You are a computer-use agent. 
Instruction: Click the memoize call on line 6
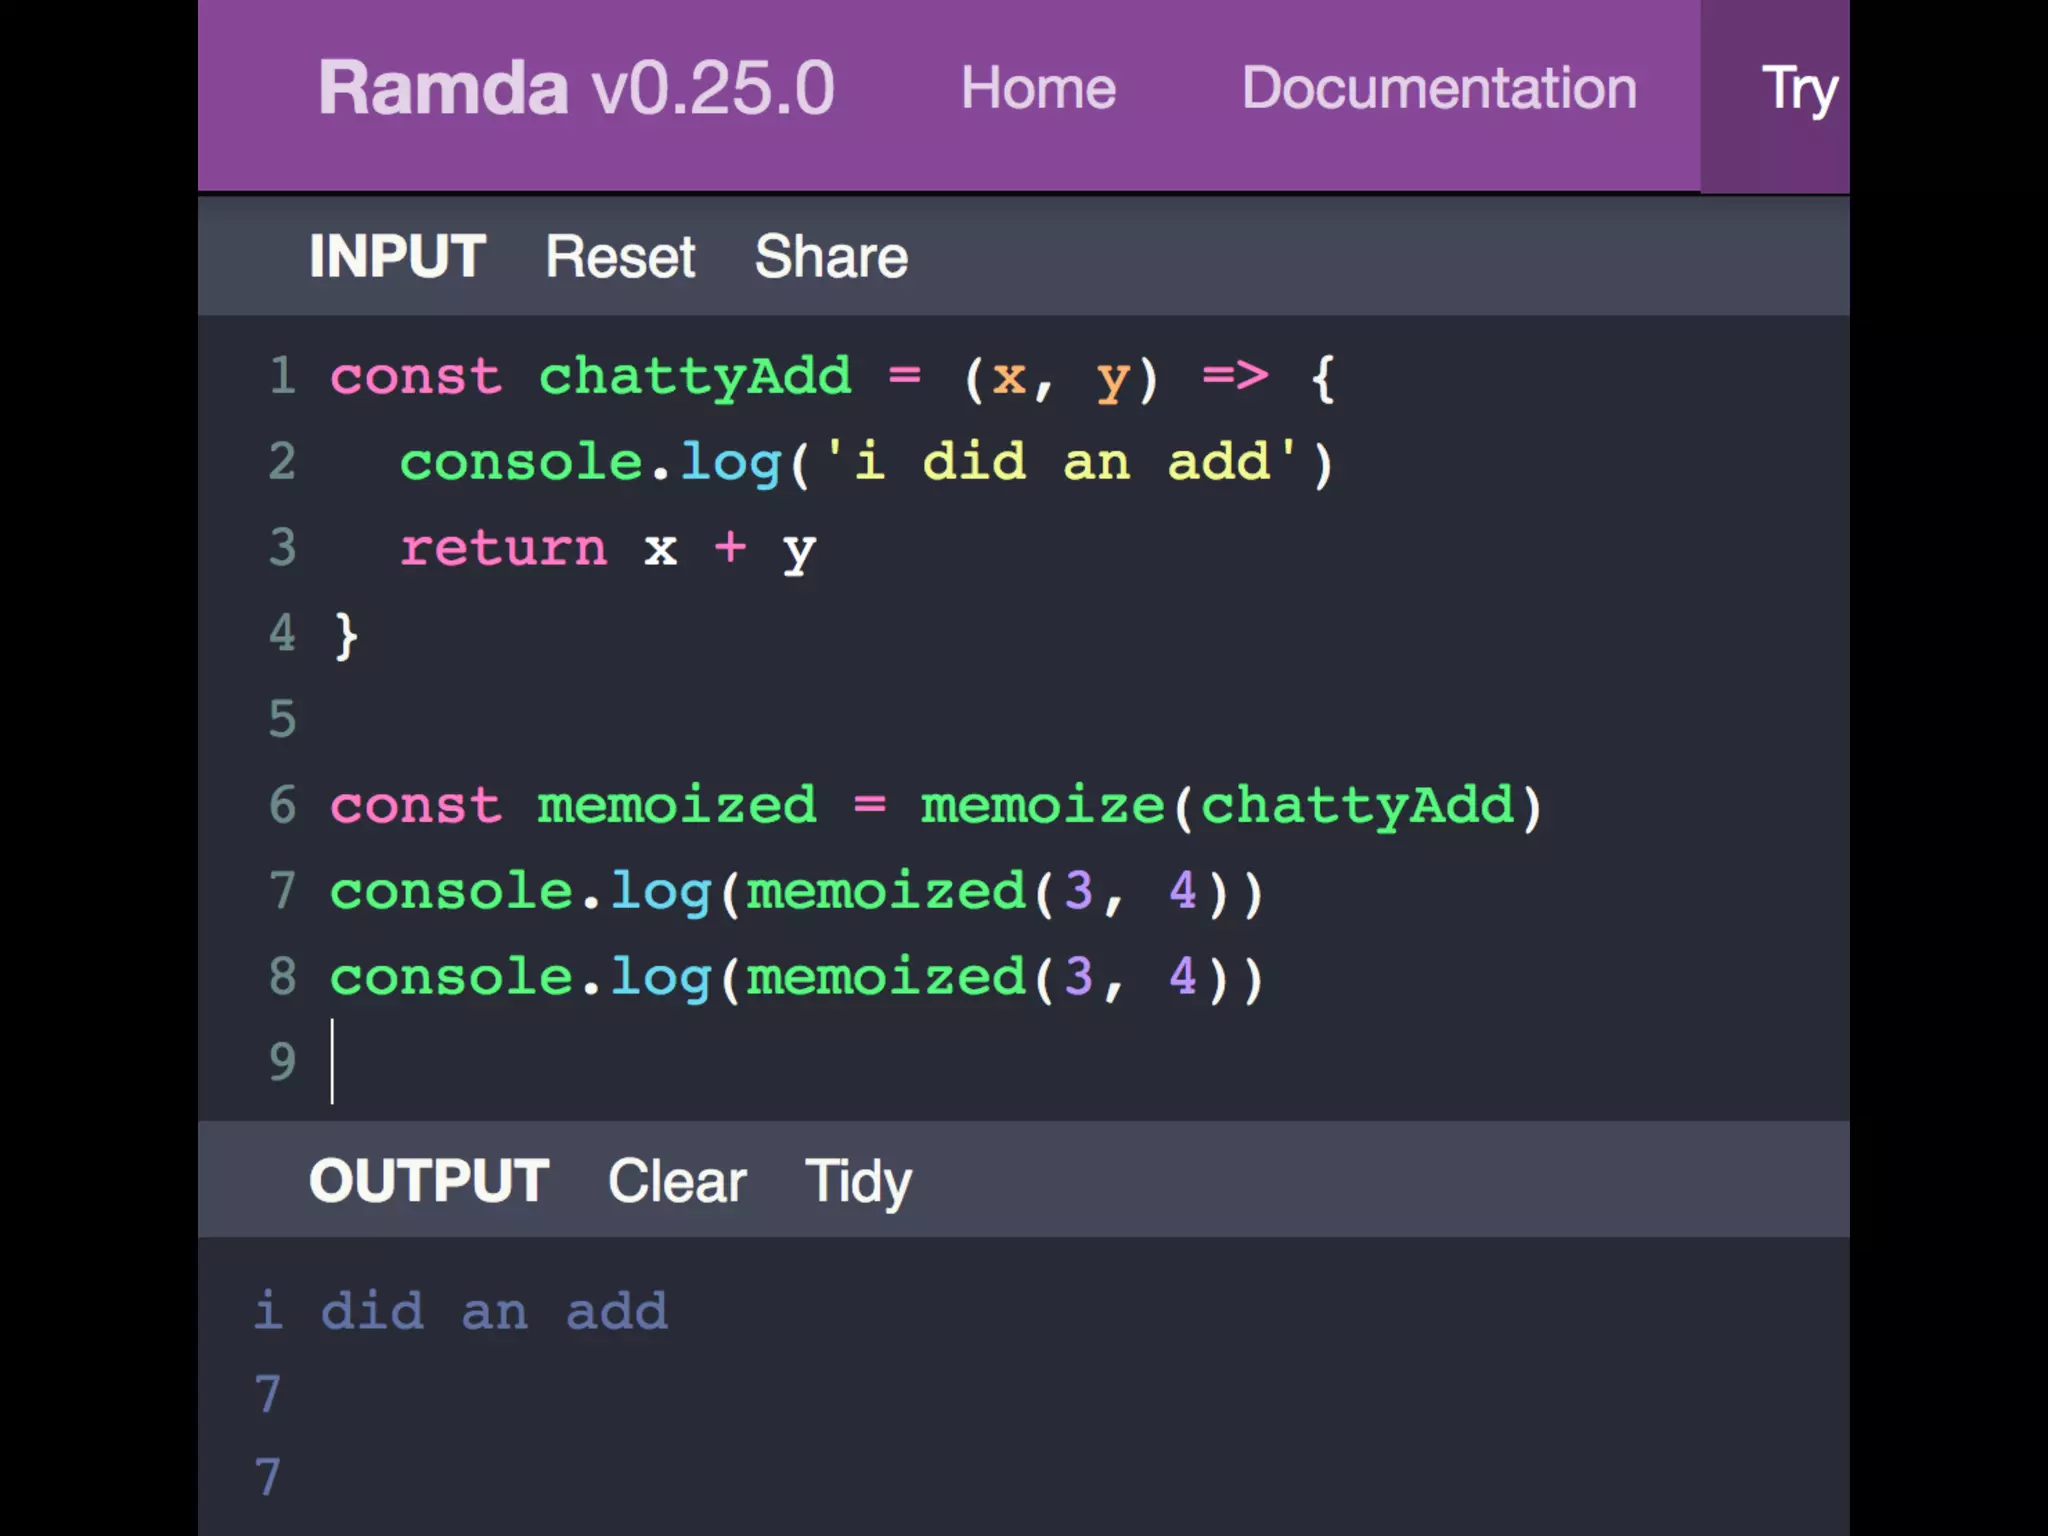point(1042,805)
